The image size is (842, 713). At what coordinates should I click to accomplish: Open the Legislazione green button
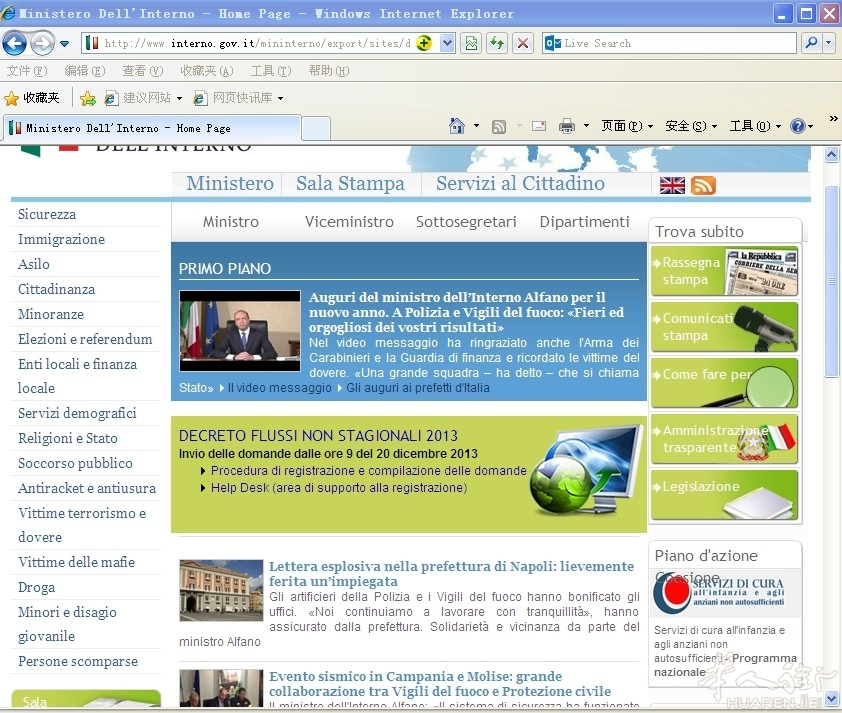(724, 495)
